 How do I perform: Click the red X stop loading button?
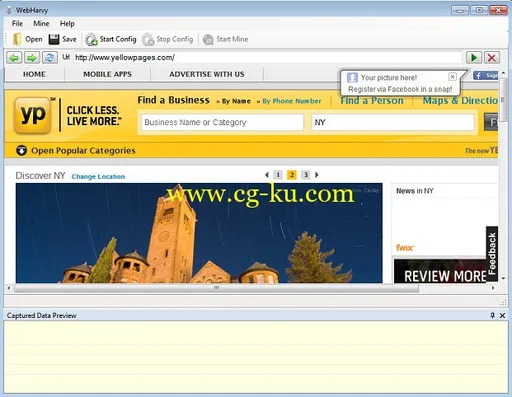(x=492, y=58)
